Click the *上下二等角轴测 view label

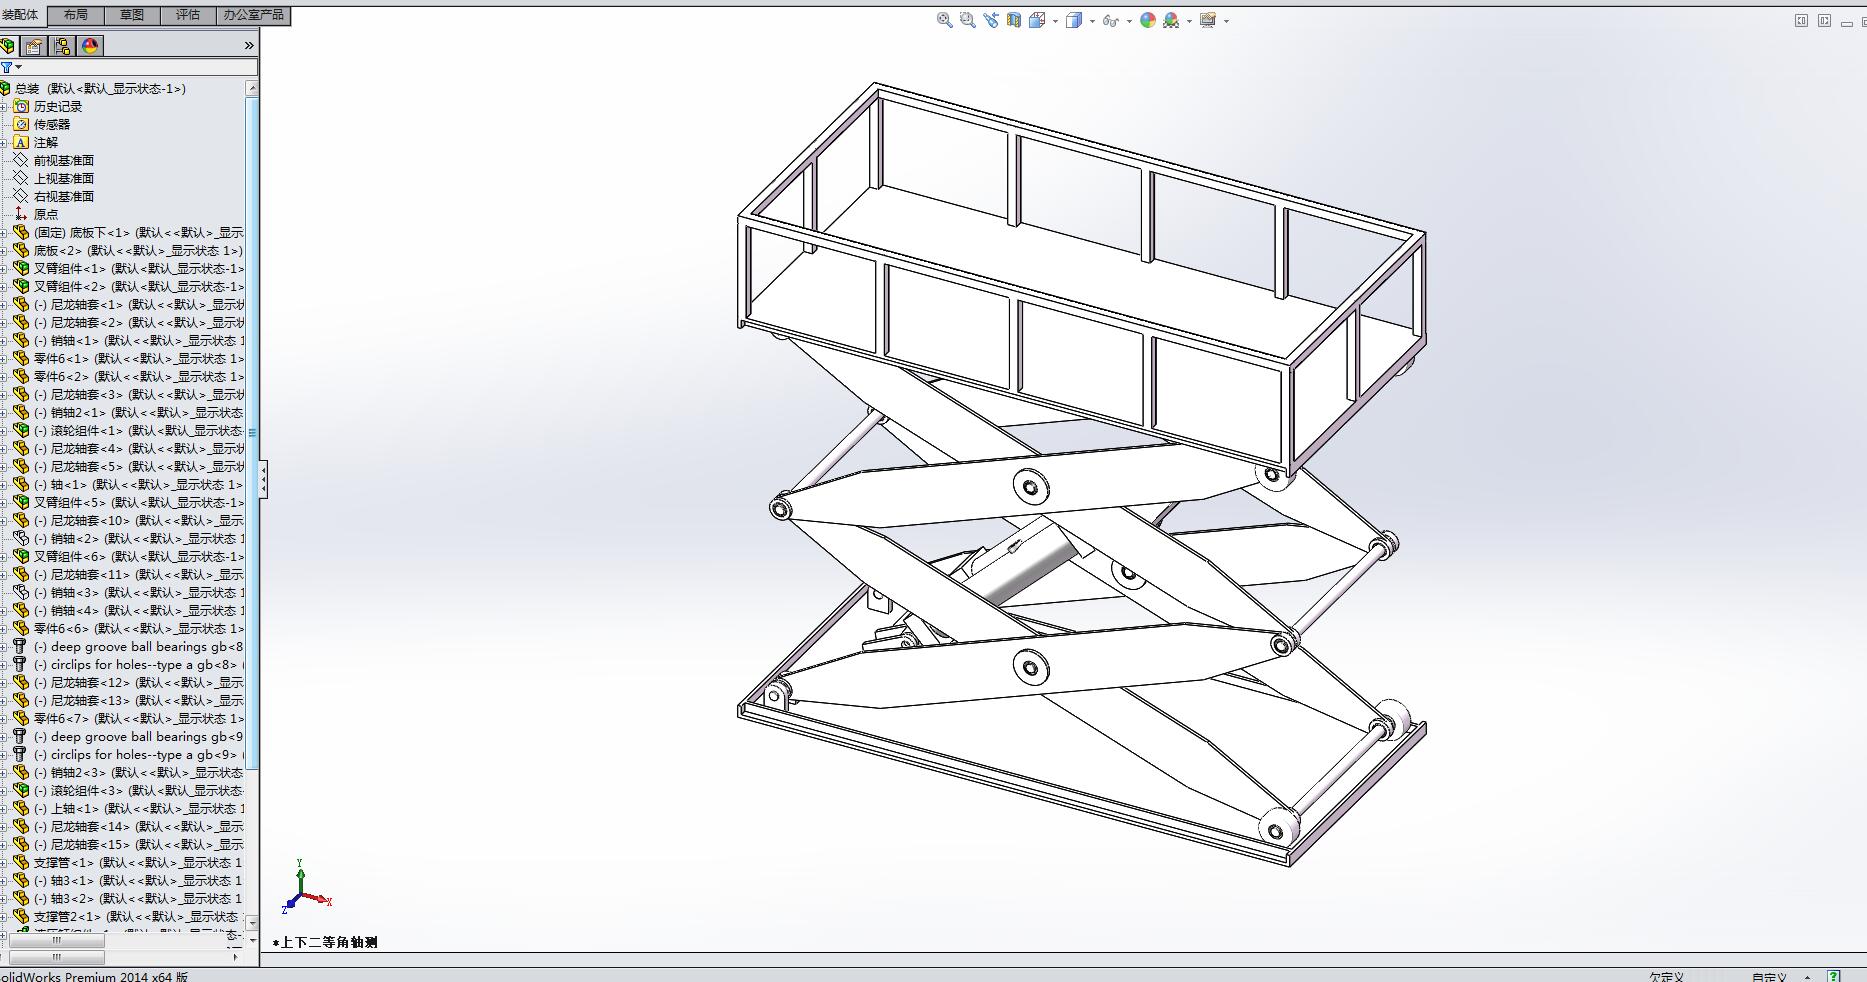pos(325,942)
